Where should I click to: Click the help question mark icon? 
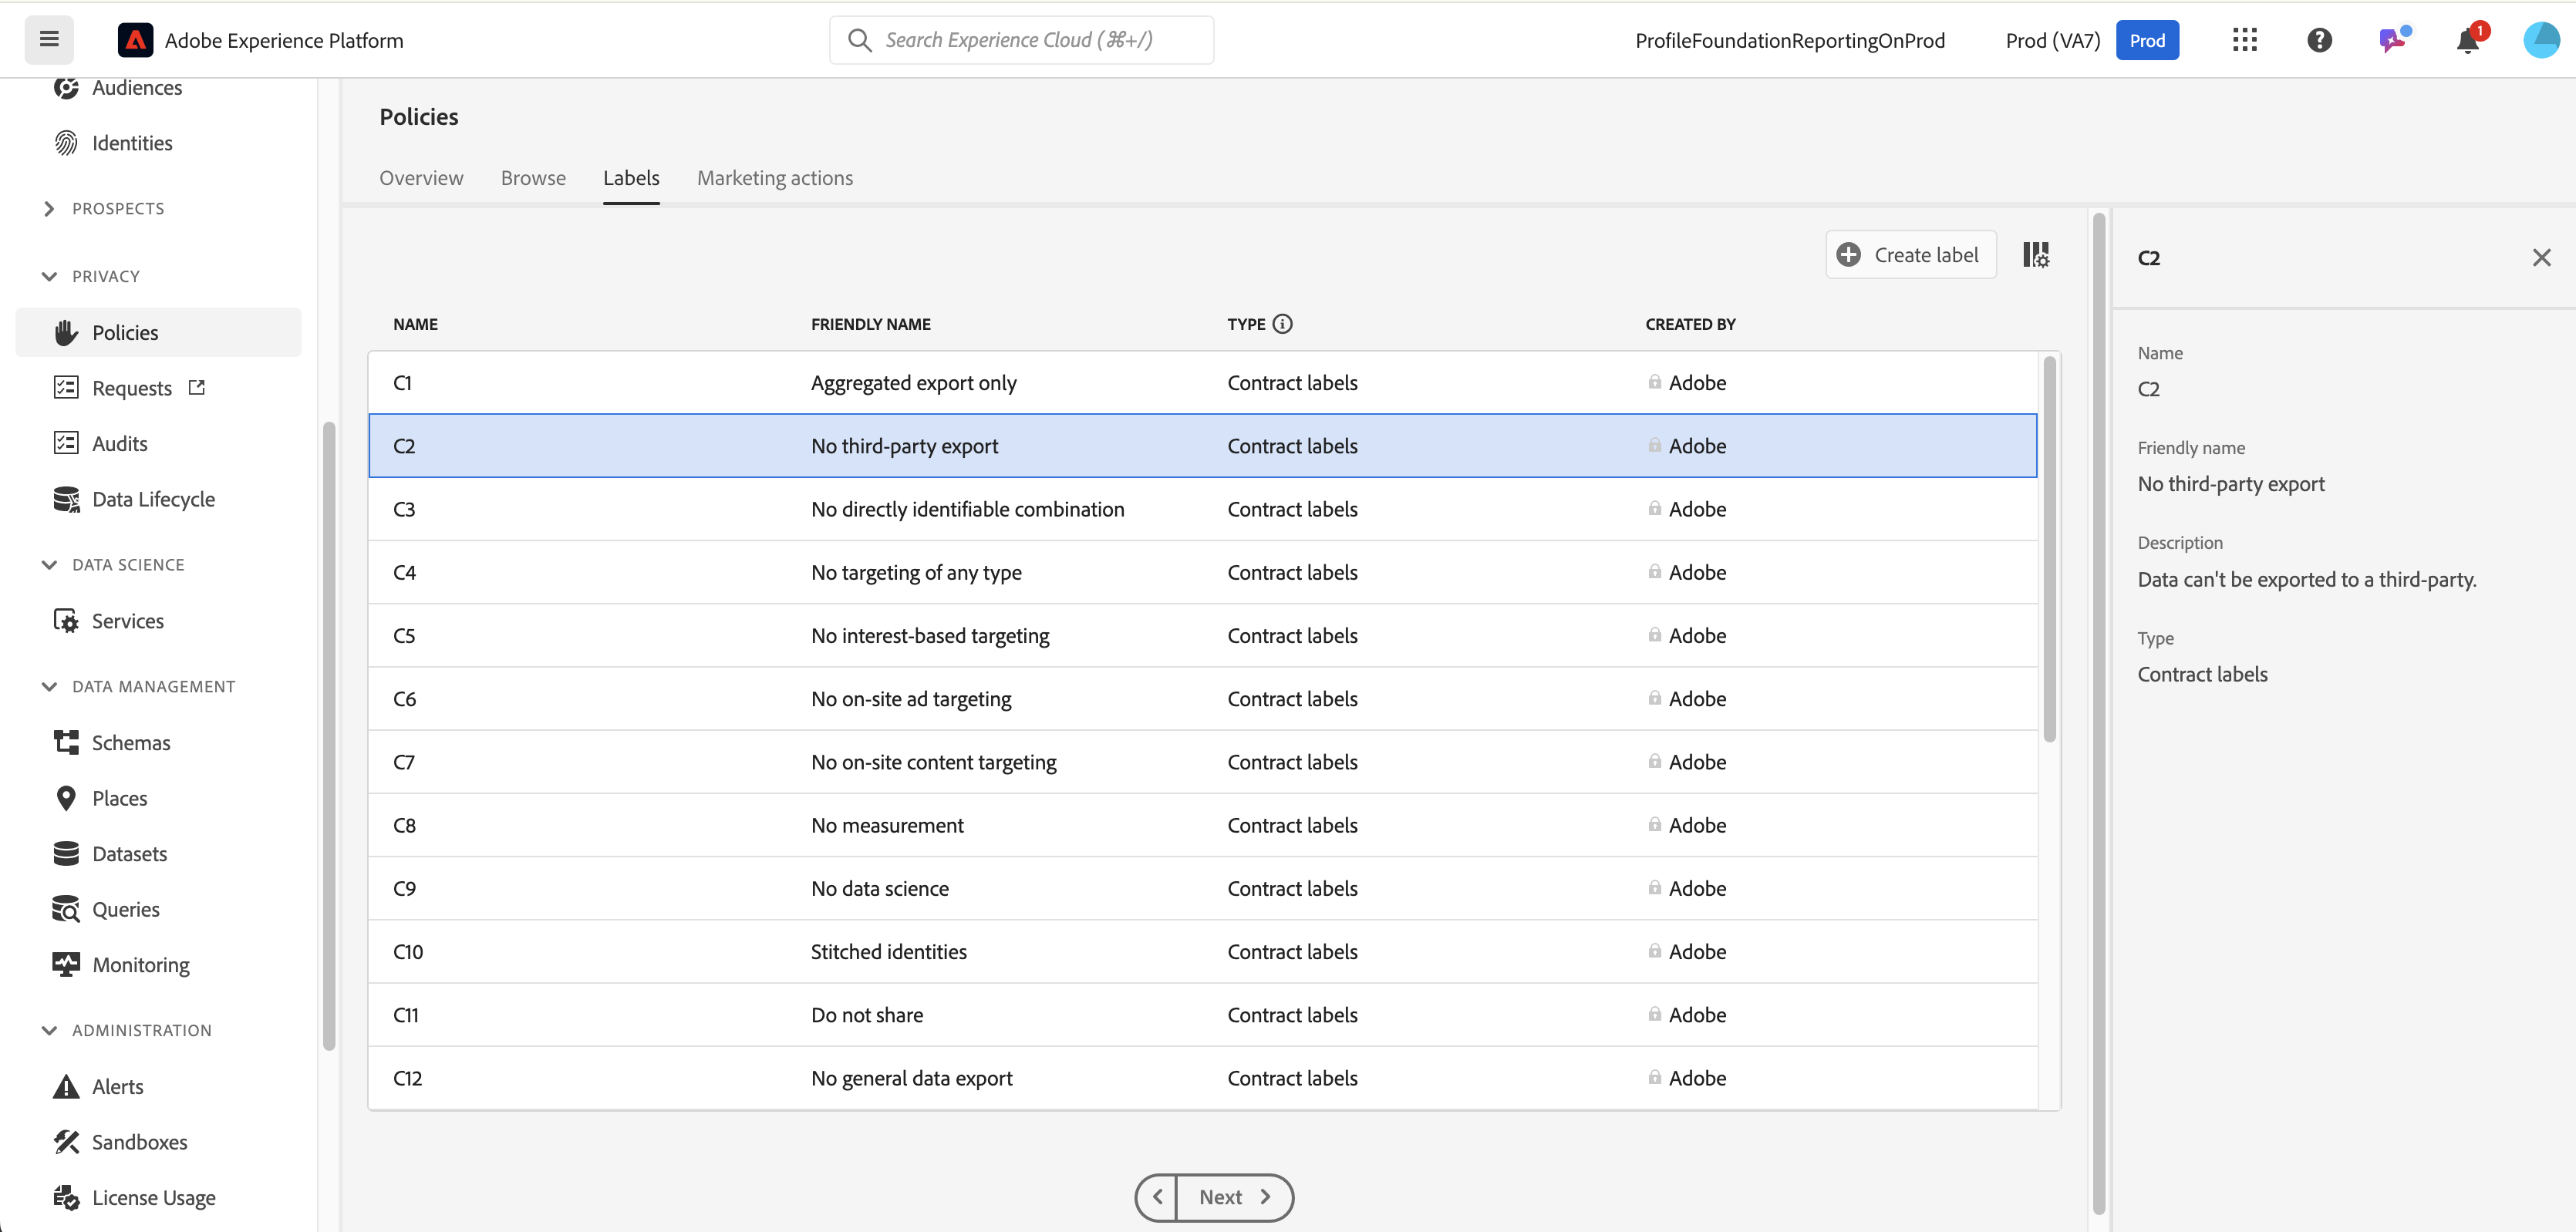(2319, 40)
